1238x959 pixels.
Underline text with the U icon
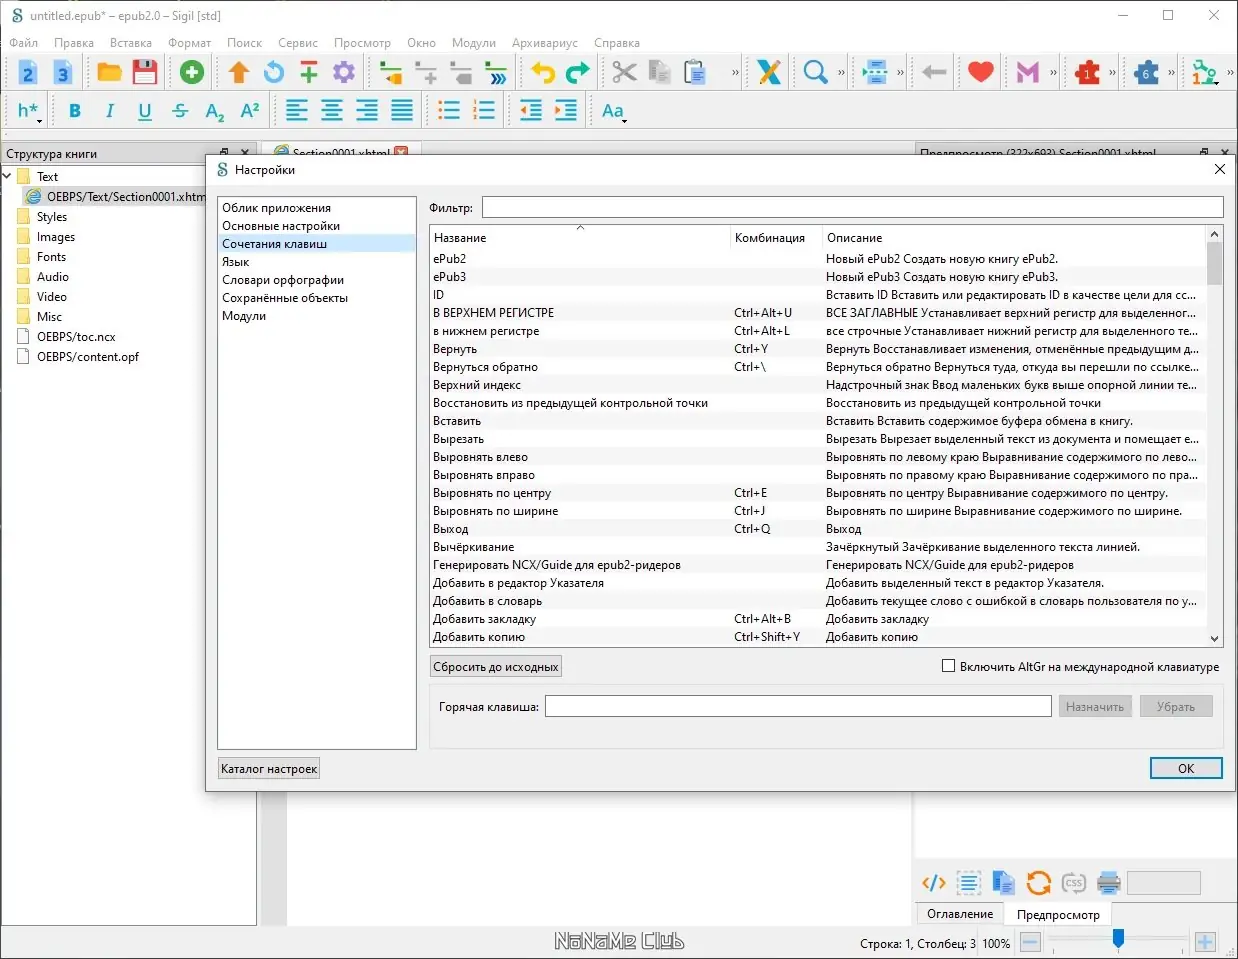pyautogui.click(x=145, y=111)
